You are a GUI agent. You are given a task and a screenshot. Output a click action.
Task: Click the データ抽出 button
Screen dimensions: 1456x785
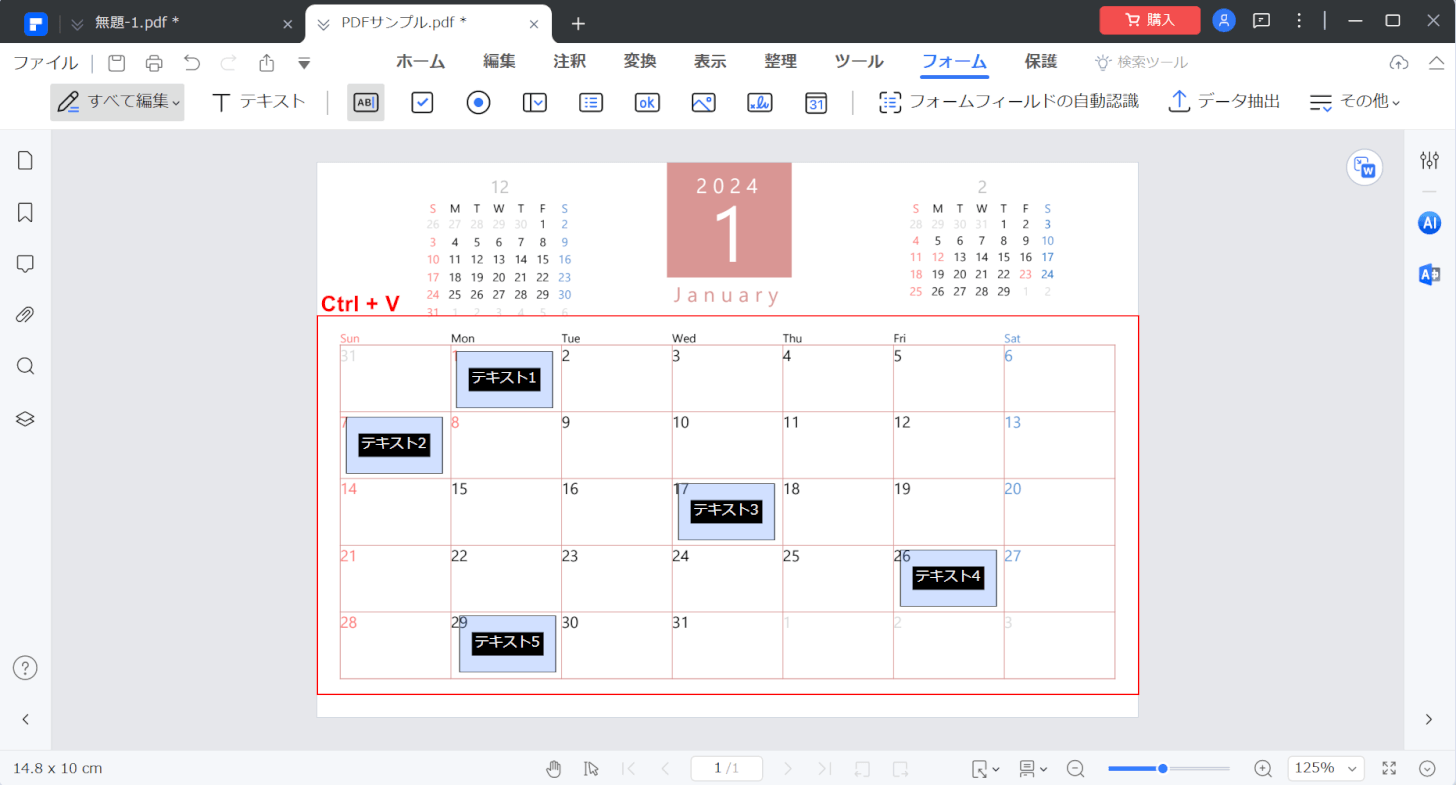click(x=1224, y=102)
